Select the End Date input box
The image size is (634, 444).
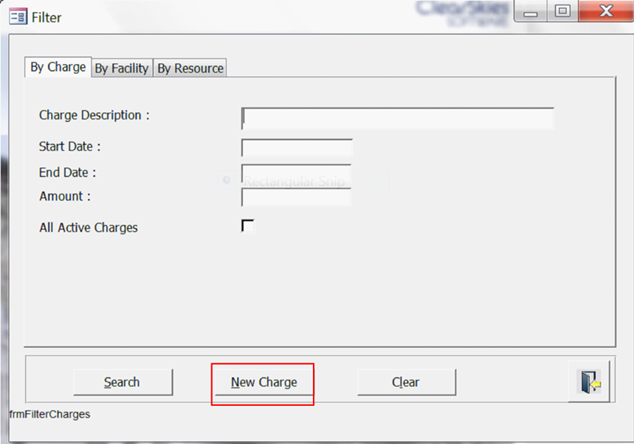click(297, 174)
